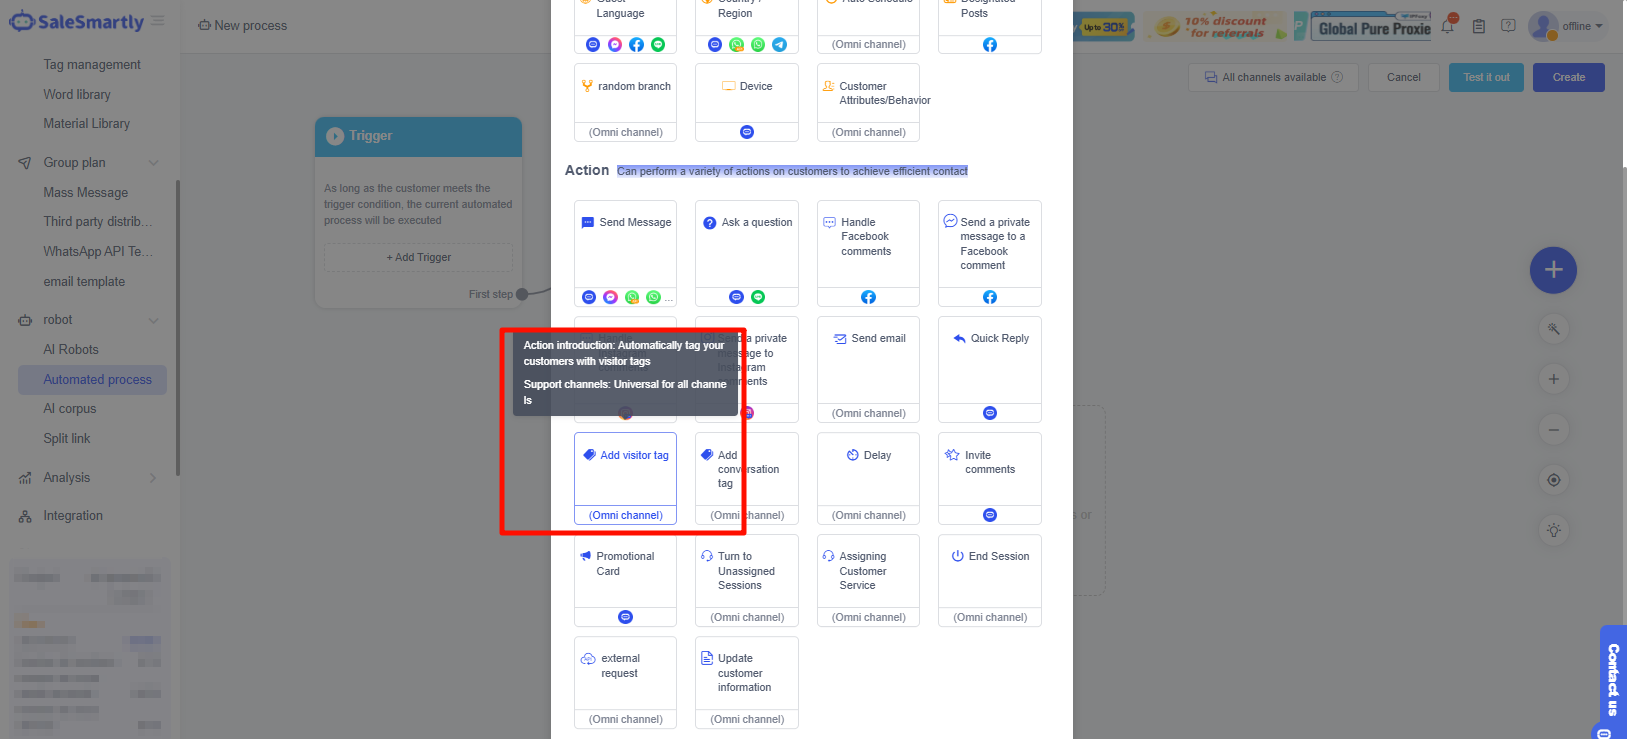
Task: Go to Mass Message page
Action: [x=85, y=193]
